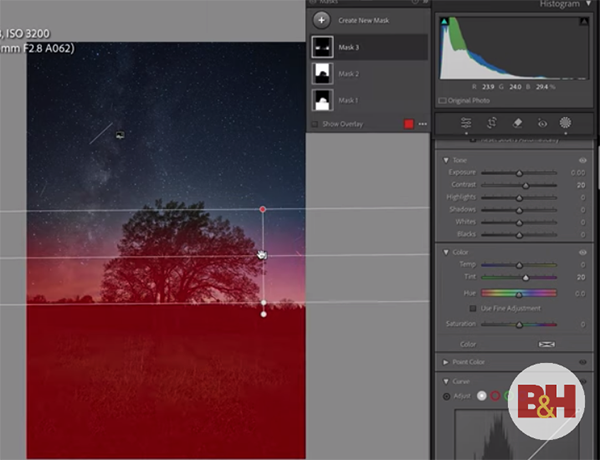Open the Color overlay swatch box
The width and height of the screenshot is (600, 460).
pos(546,344)
